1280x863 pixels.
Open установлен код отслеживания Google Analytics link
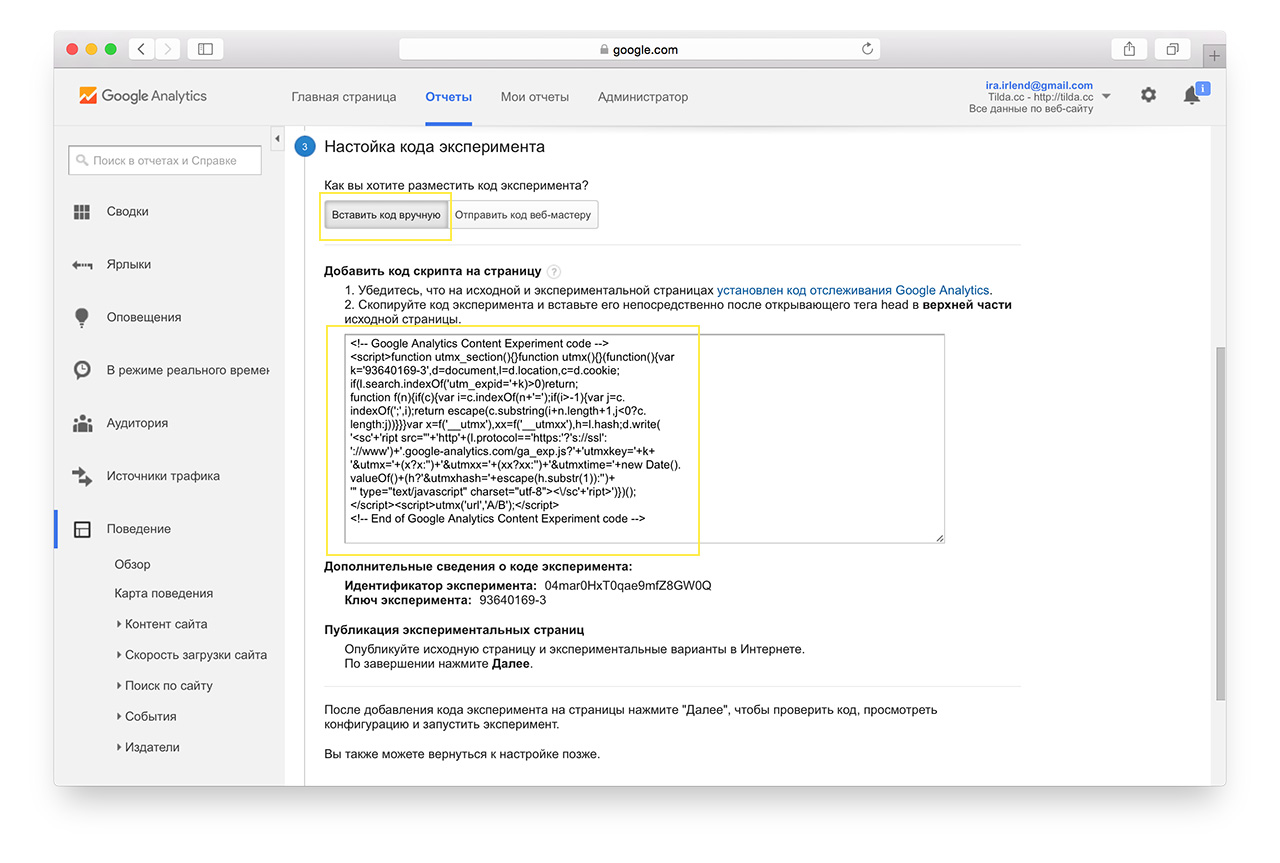pyautogui.click(x=853, y=290)
